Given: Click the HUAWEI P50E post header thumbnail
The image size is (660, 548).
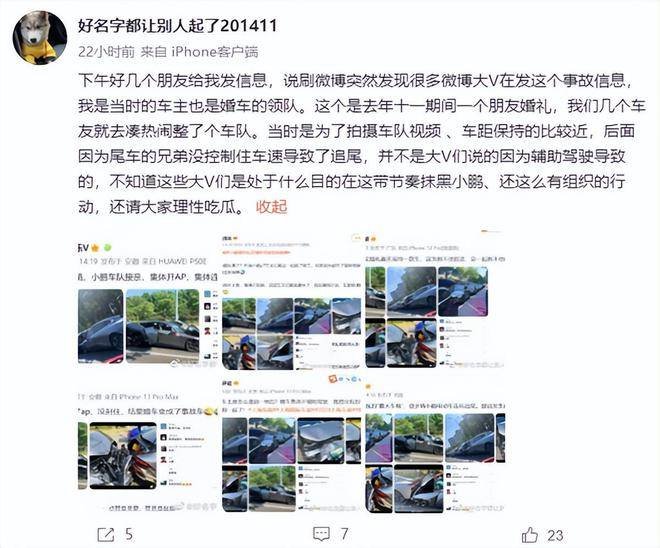Looking at the screenshot, I should tap(143, 261).
